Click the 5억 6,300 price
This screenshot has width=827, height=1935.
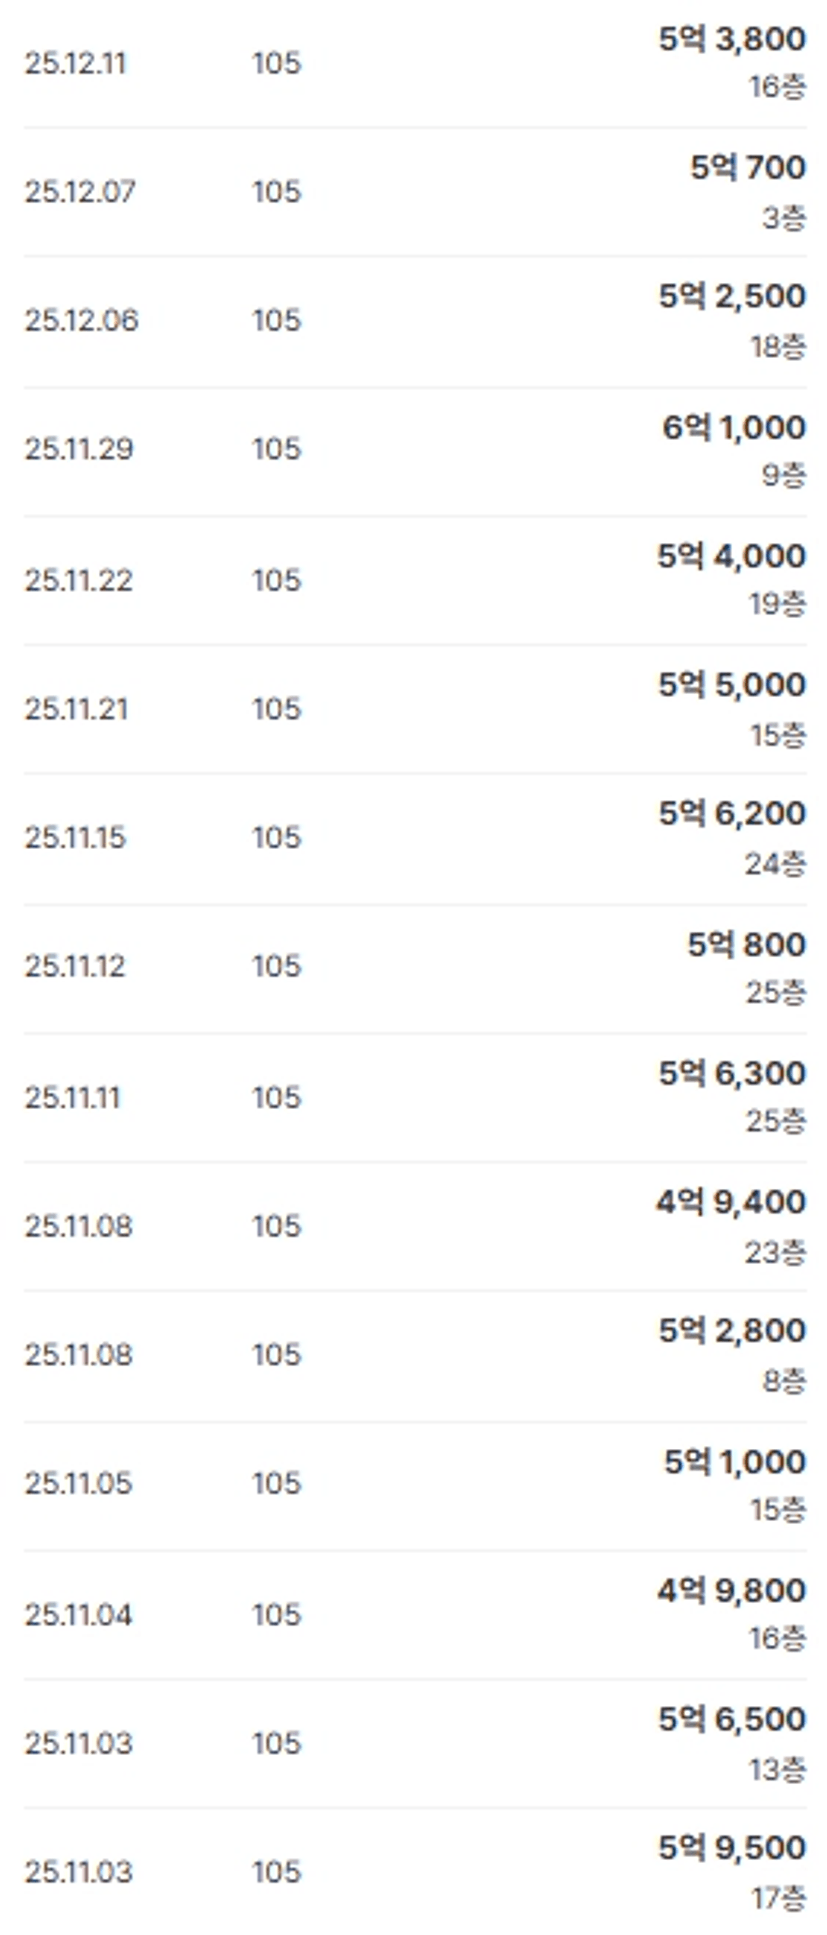(x=731, y=1074)
